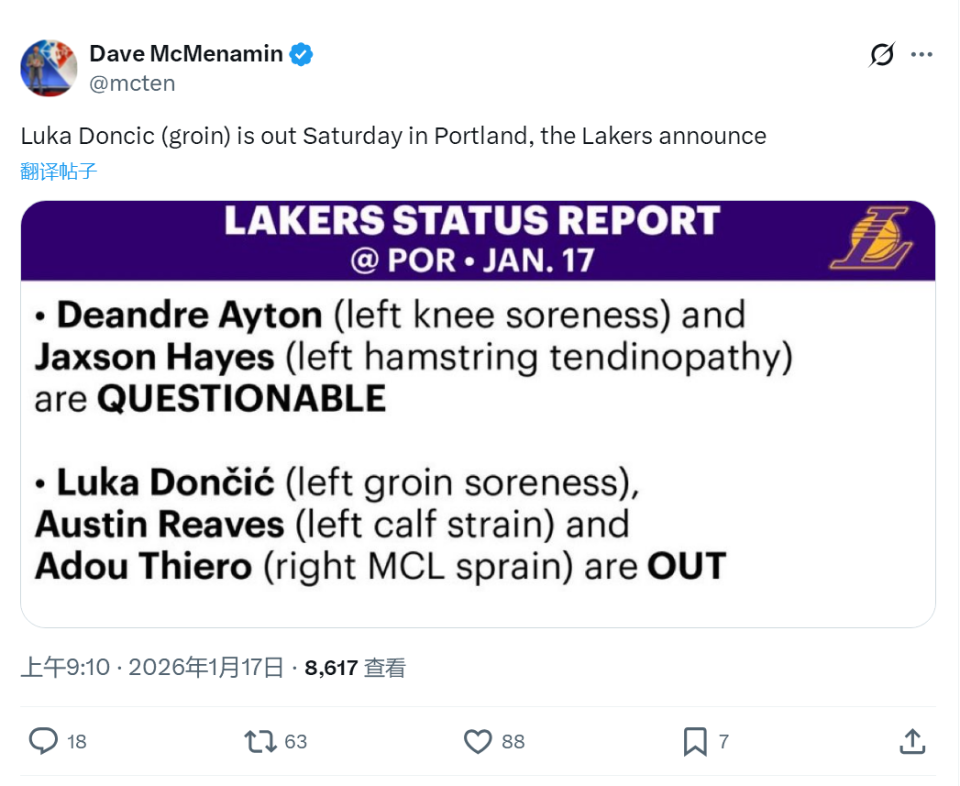Open the share upload icon
960x786 pixels.
[911, 741]
